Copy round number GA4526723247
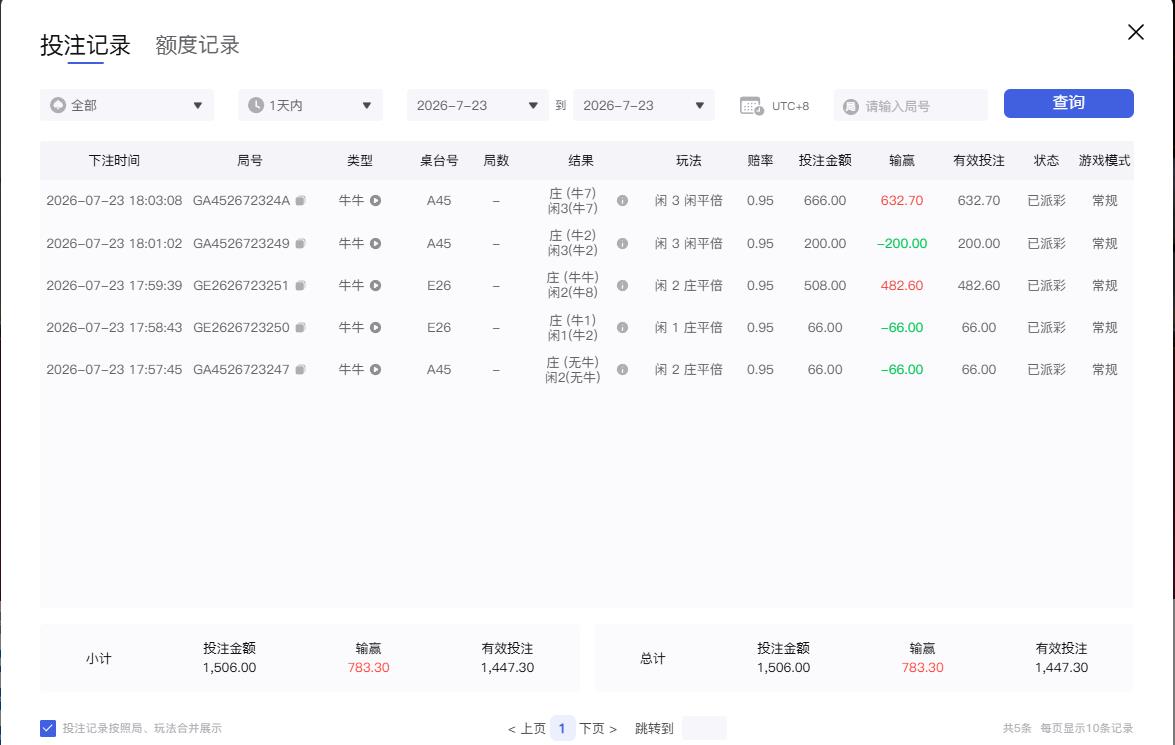 (300, 370)
